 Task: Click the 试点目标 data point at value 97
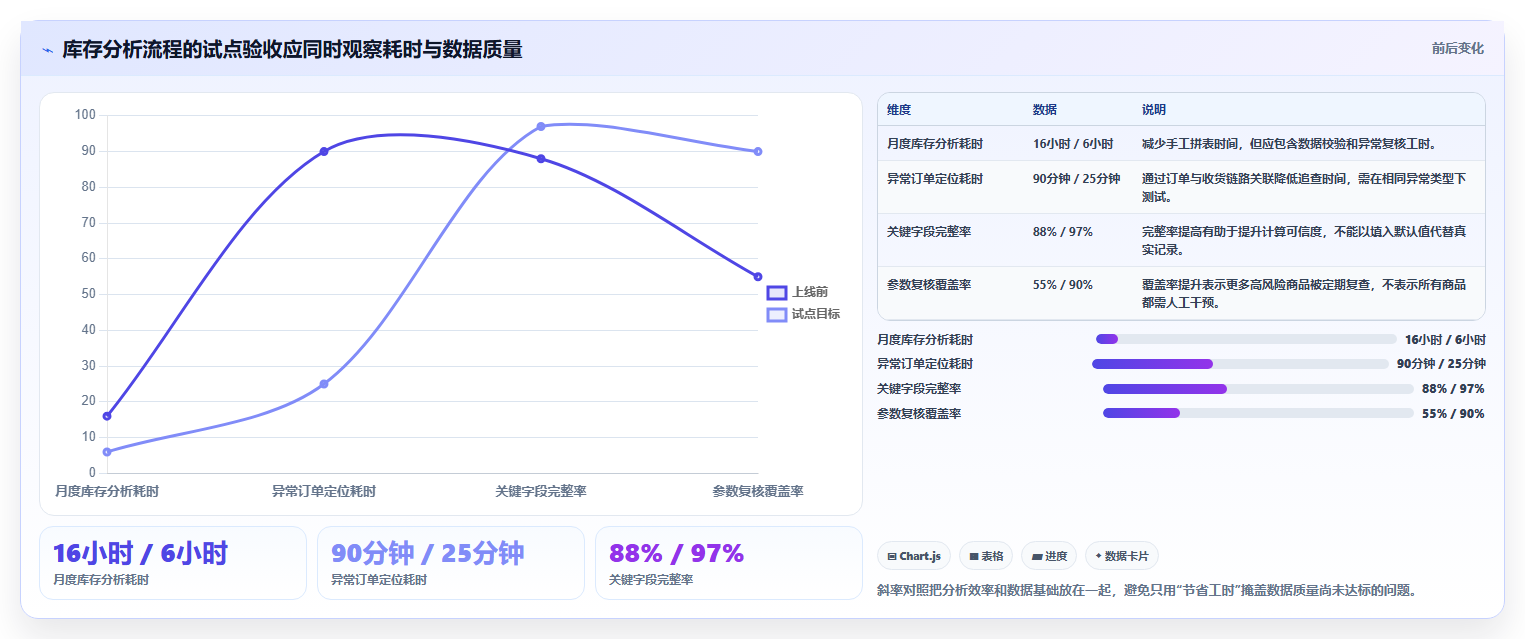click(x=541, y=126)
